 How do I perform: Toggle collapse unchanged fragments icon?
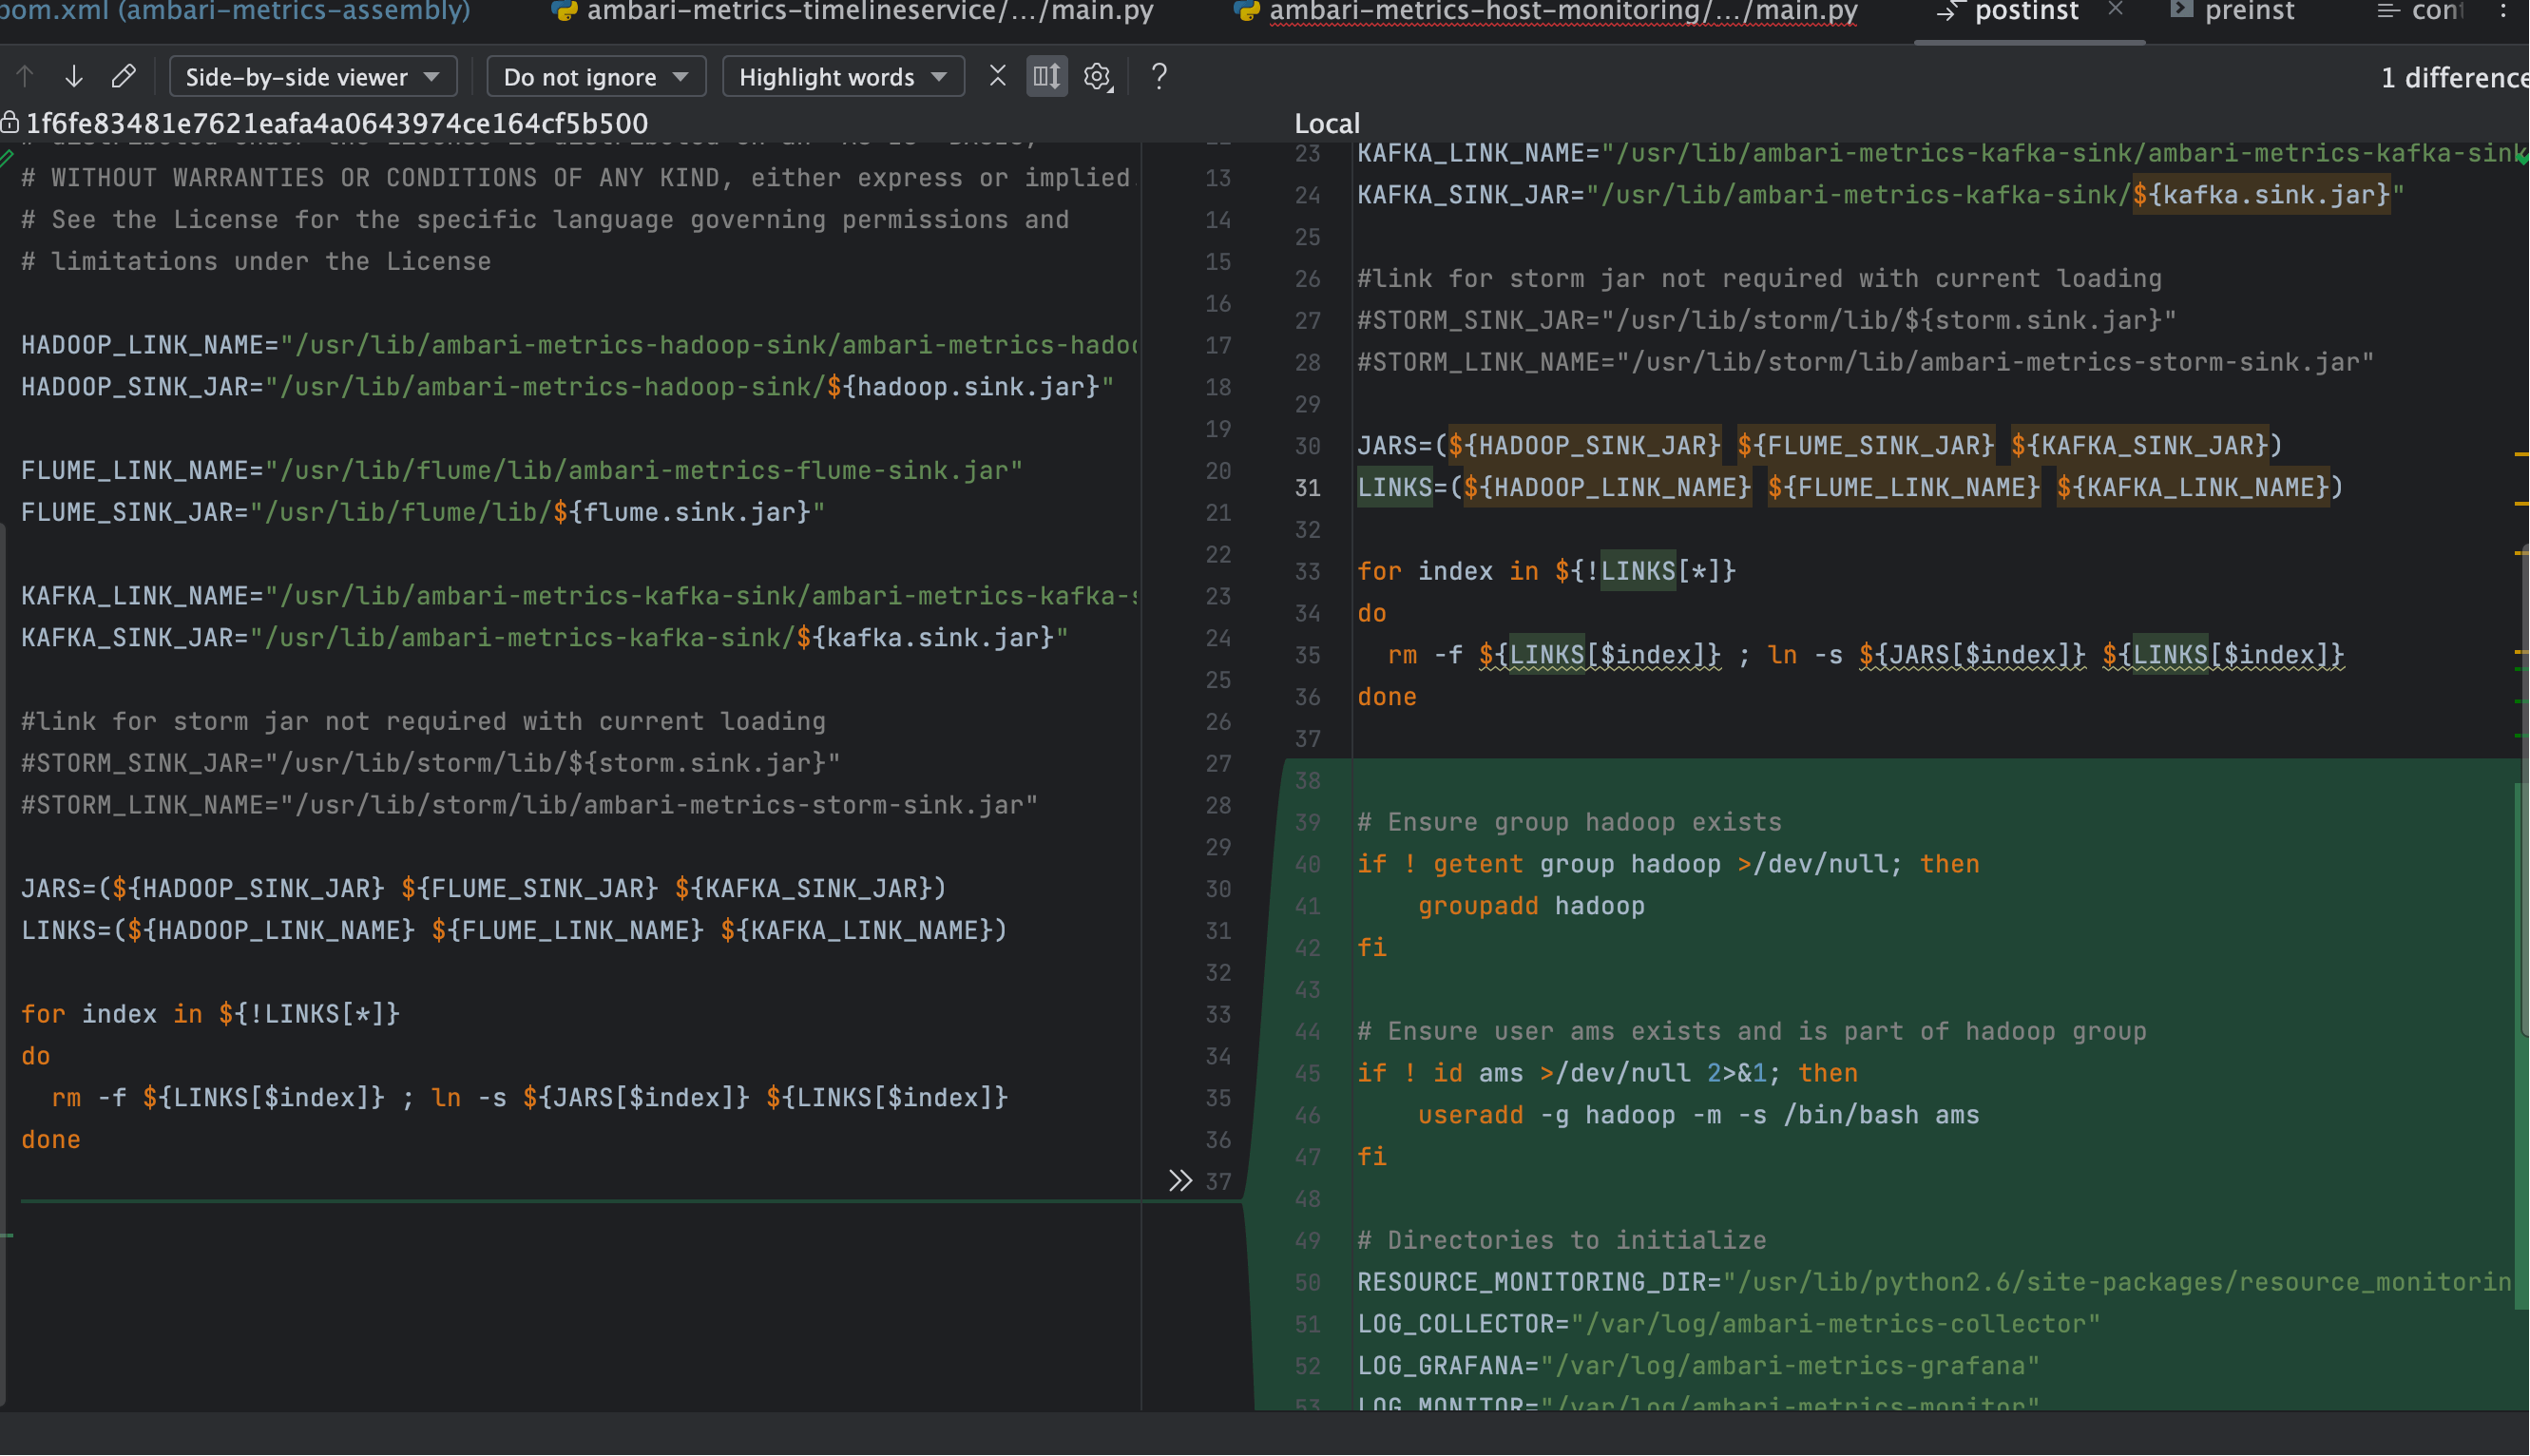click(x=997, y=77)
